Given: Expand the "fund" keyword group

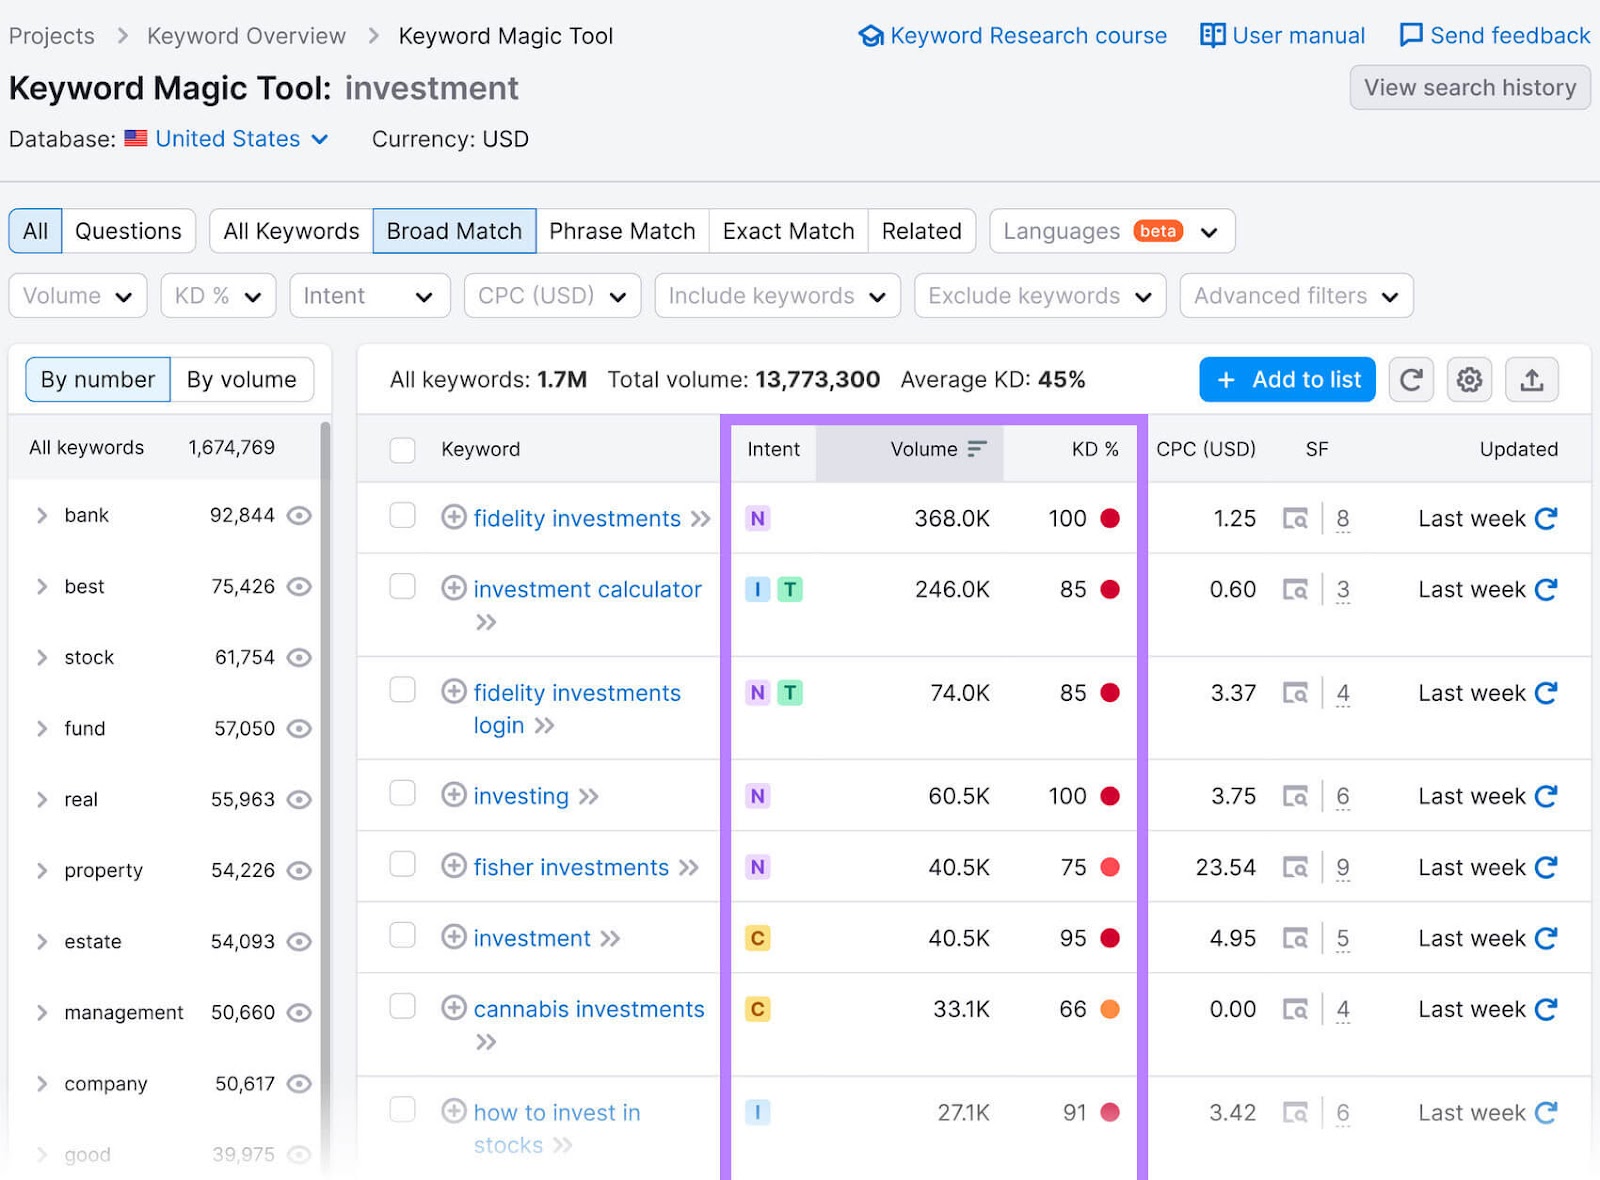Looking at the screenshot, I should click(41, 728).
